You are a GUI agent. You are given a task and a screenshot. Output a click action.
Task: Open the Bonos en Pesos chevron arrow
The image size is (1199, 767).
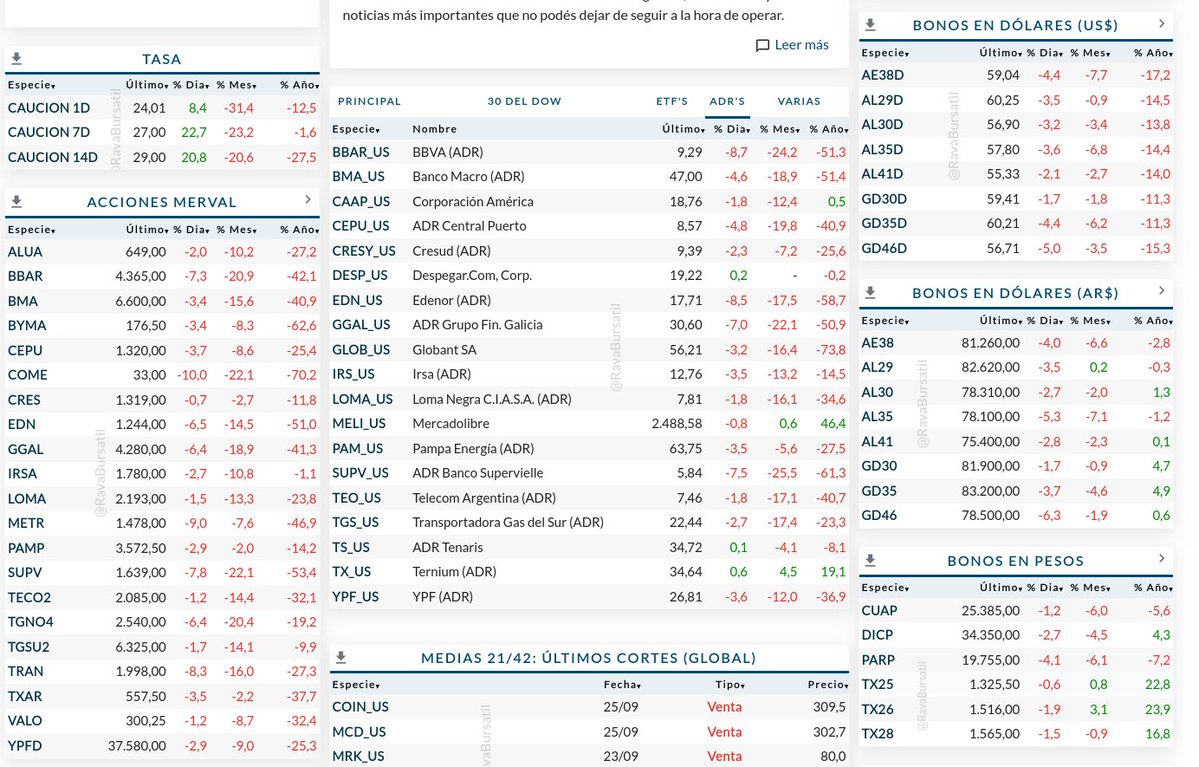click(1162, 558)
